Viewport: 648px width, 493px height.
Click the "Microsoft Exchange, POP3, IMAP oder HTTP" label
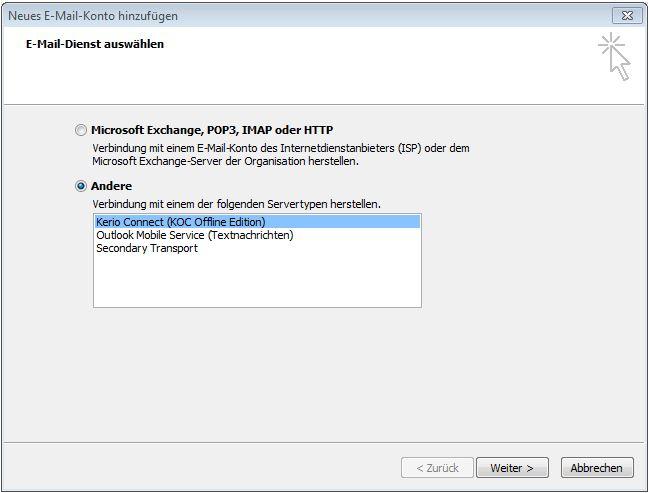click(x=212, y=130)
